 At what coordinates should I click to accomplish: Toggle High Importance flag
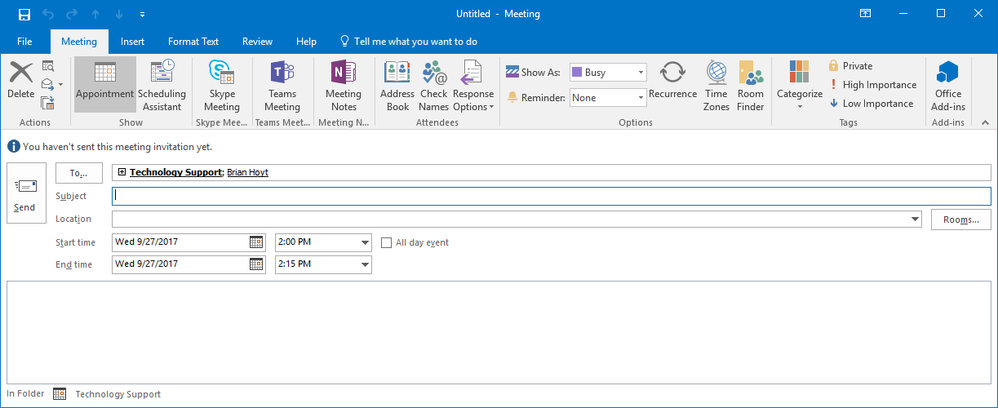pyautogui.click(x=872, y=85)
